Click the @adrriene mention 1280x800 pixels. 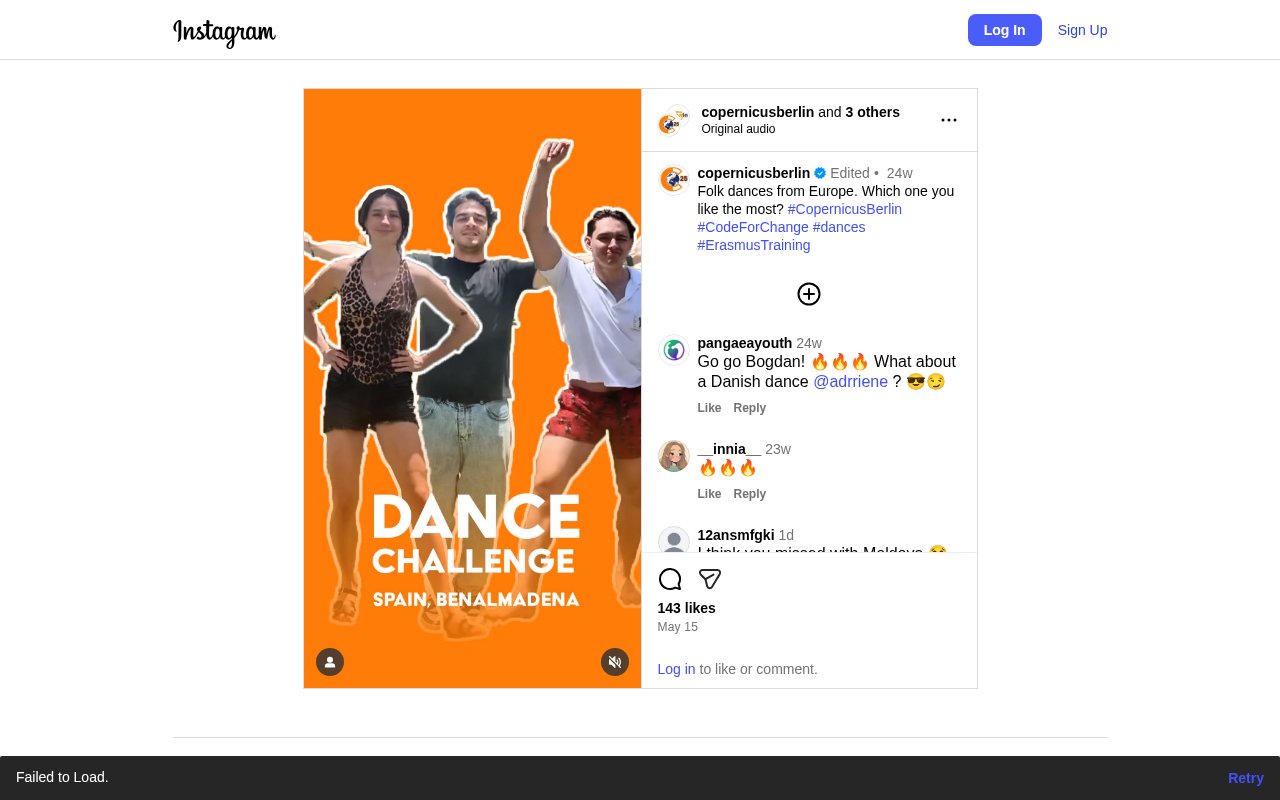(850, 381)
